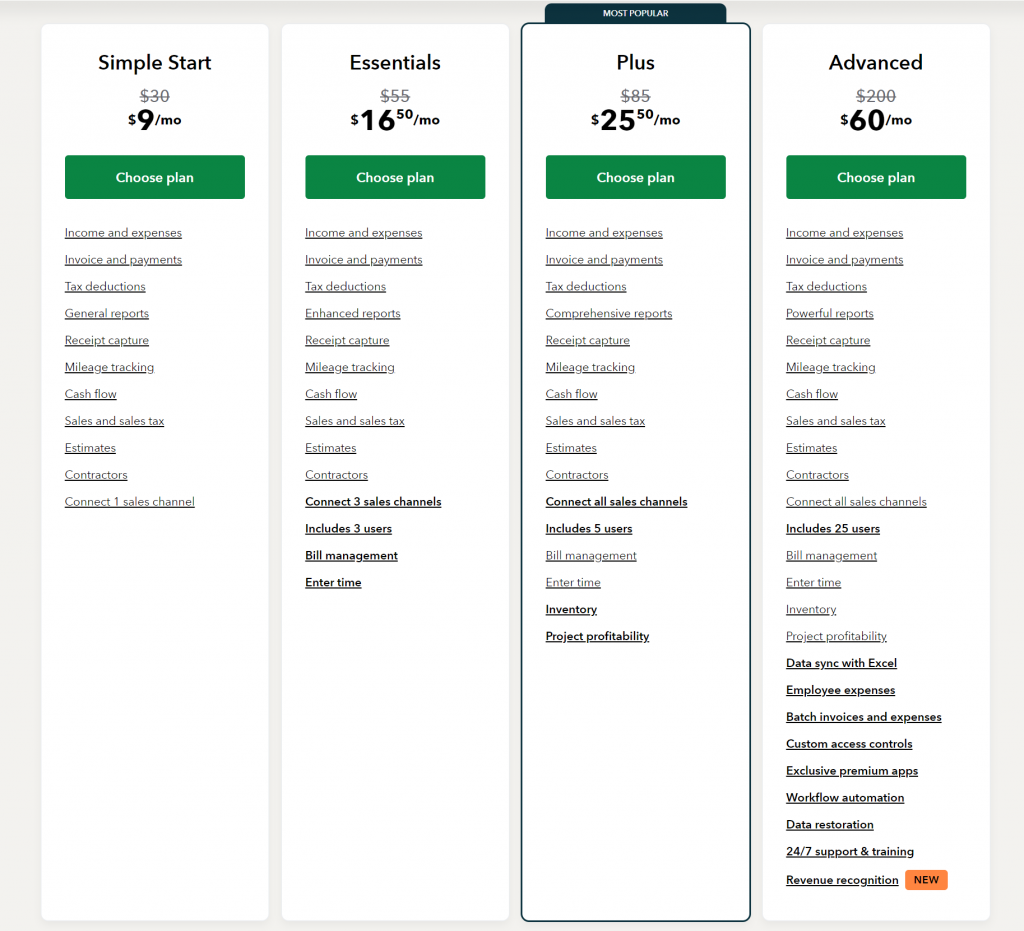Viewport: 1024px width, 931px height.
Task: Click Choose plan under Advanced
Action: tap(875, 177)
